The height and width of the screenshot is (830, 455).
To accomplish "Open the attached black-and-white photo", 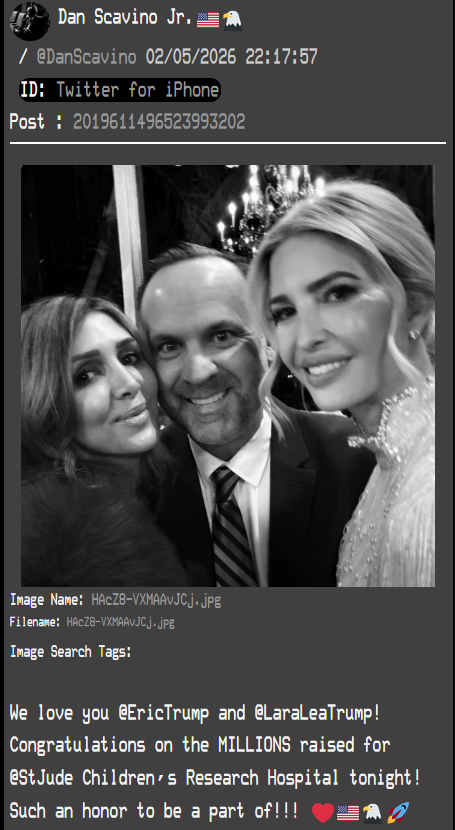I will click(x=228, y=376).
